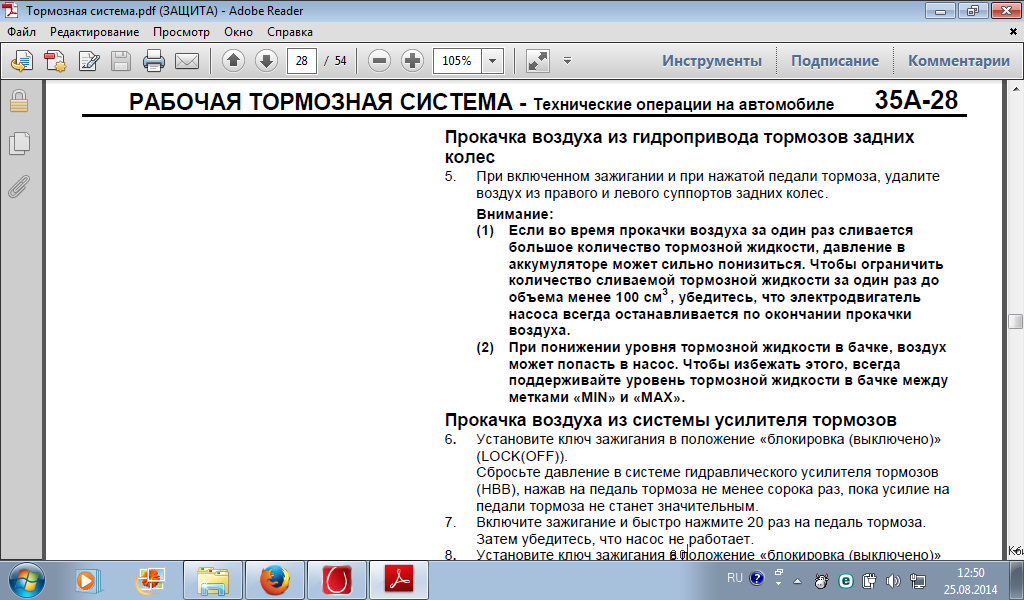Screen dimensions: 1024x600
Task: Open the Attachments paperclip panel
Action: tap(18, 185)
